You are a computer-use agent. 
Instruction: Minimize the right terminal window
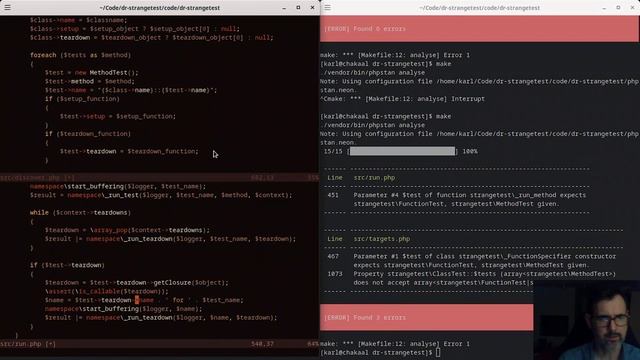(x=604, y=8)
